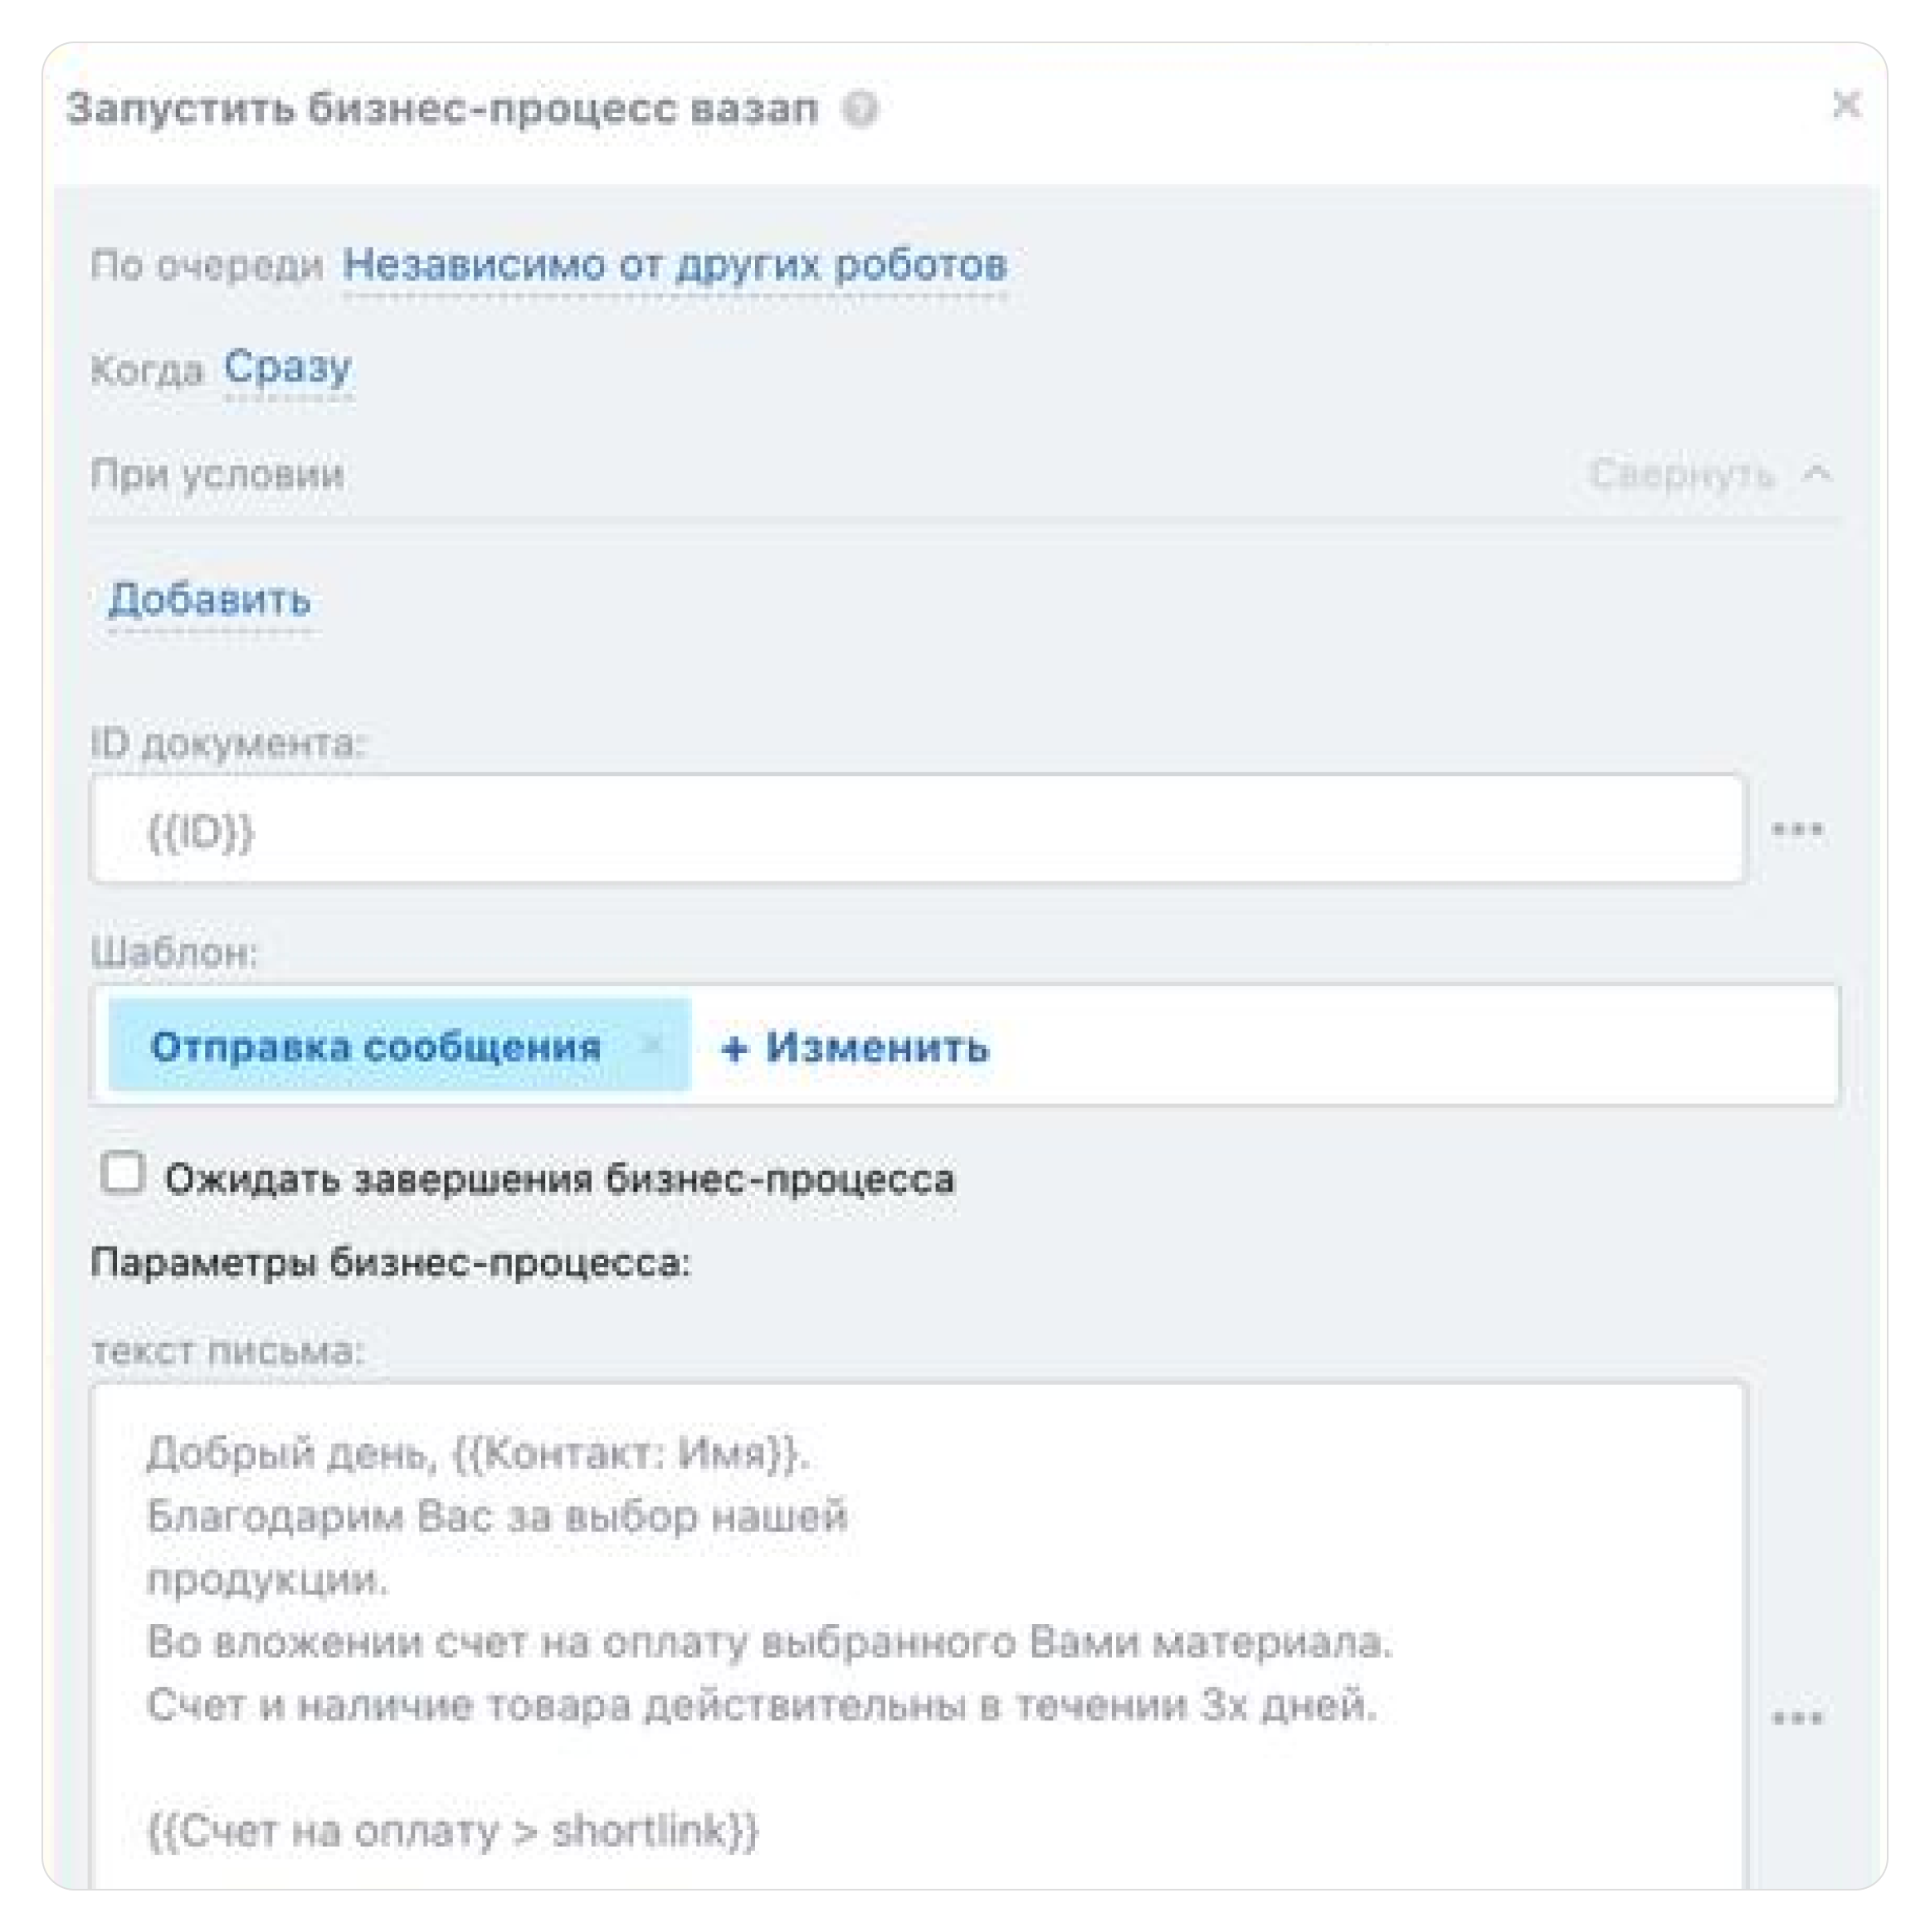
Task: Click Изменить to change the template
Action: click(877, 1048)
